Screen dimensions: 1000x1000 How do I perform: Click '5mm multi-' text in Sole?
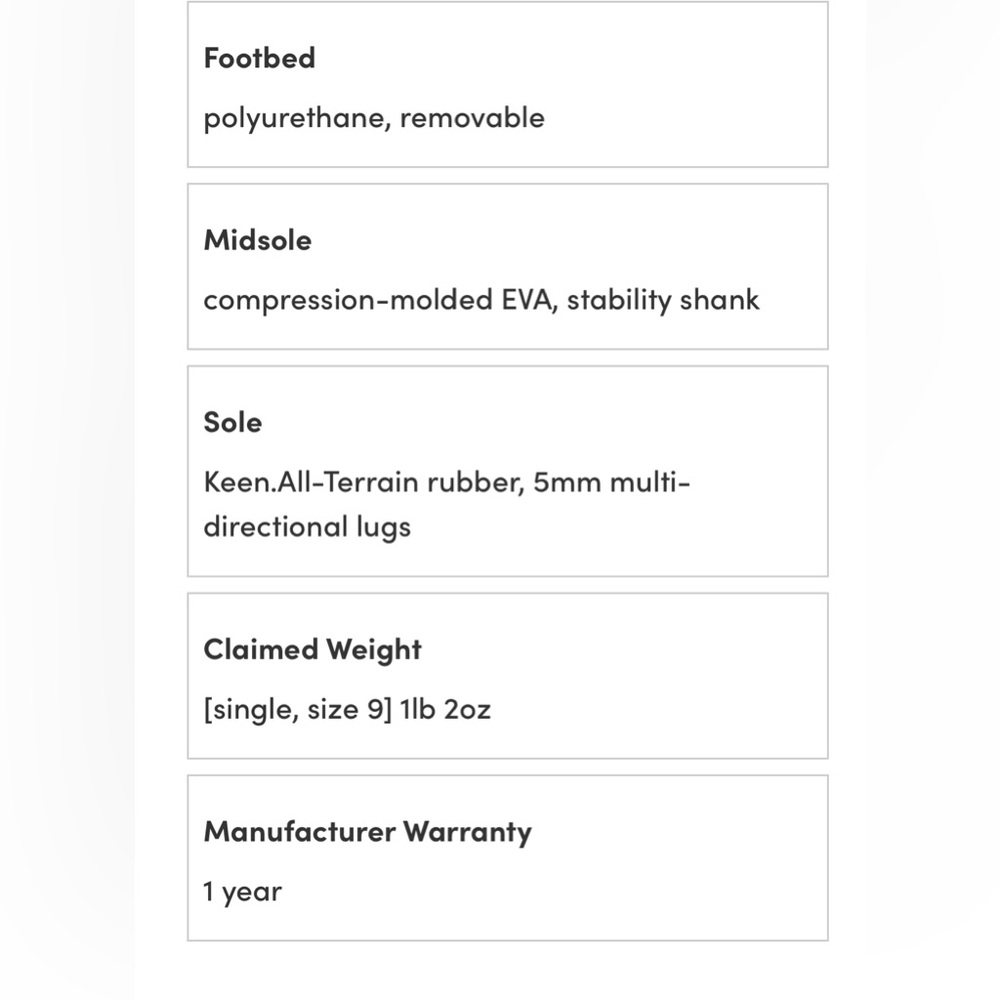pos(612,482)
